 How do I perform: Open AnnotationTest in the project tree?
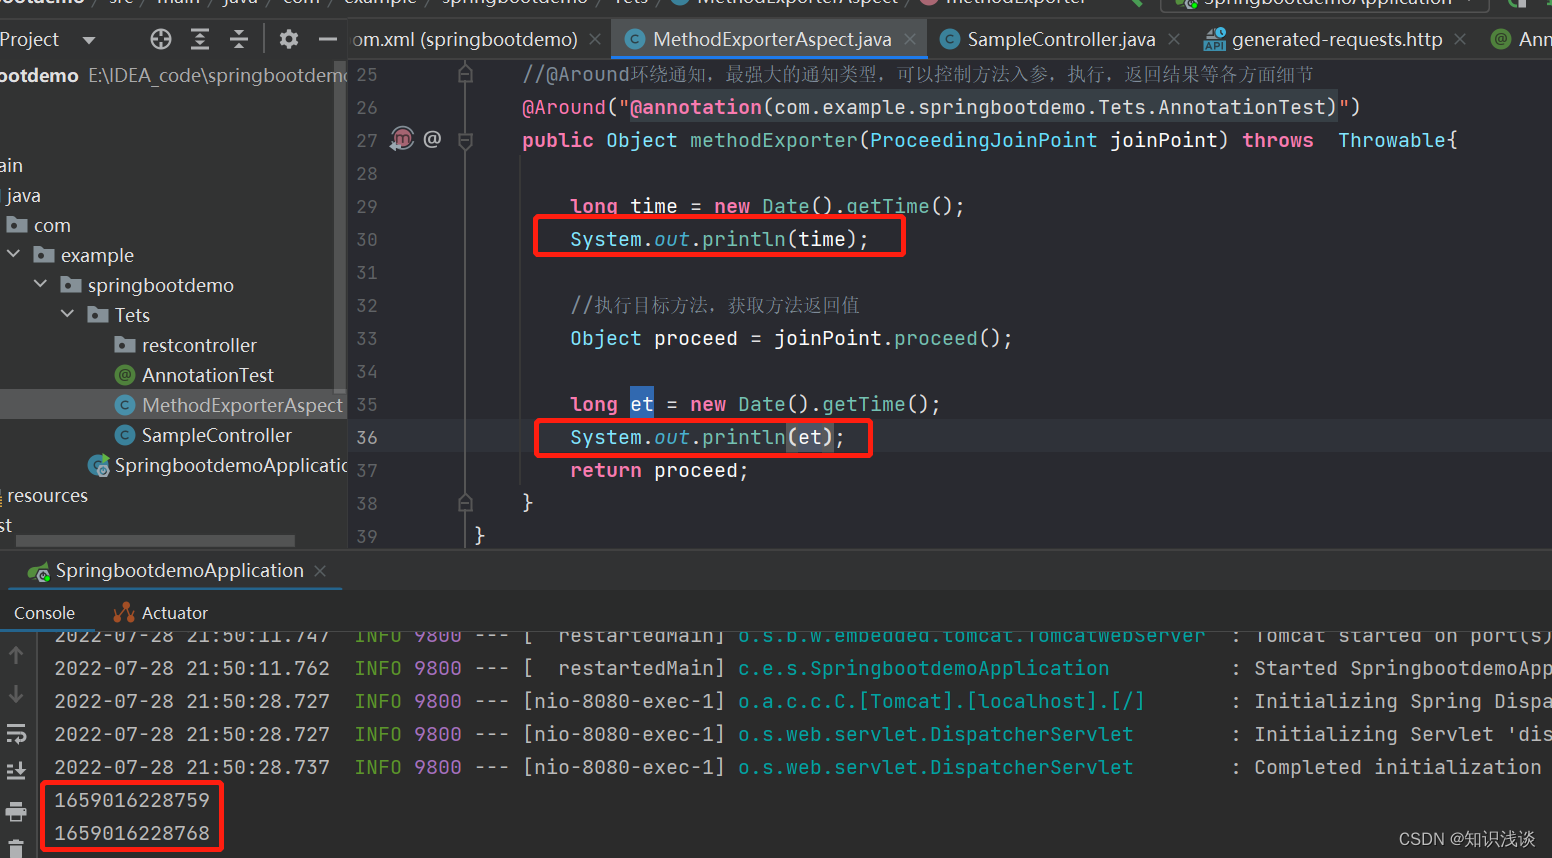point(208,375)
